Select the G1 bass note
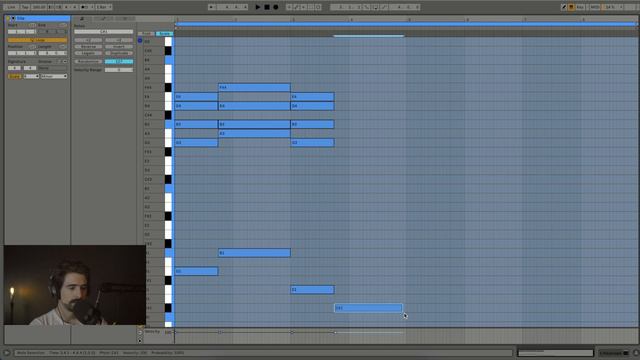 click(x=196, y=271)
